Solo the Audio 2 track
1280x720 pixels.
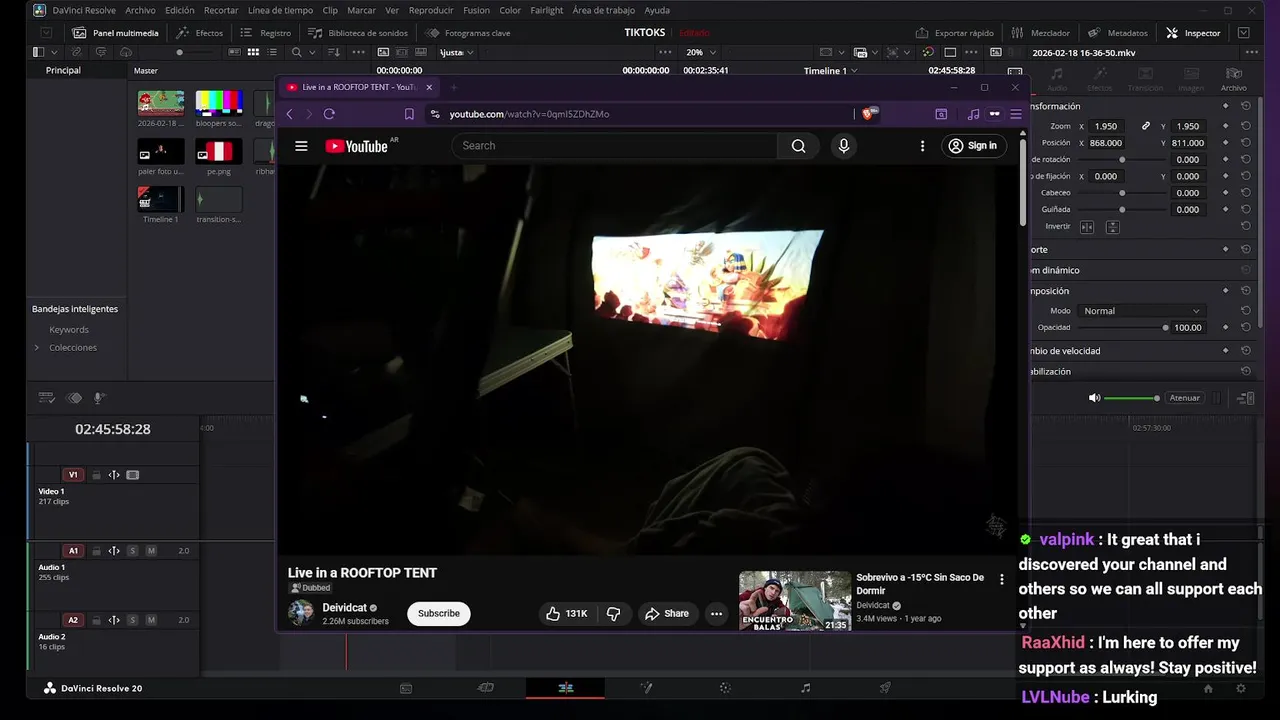pyautogui.click(x=133, y=620)
